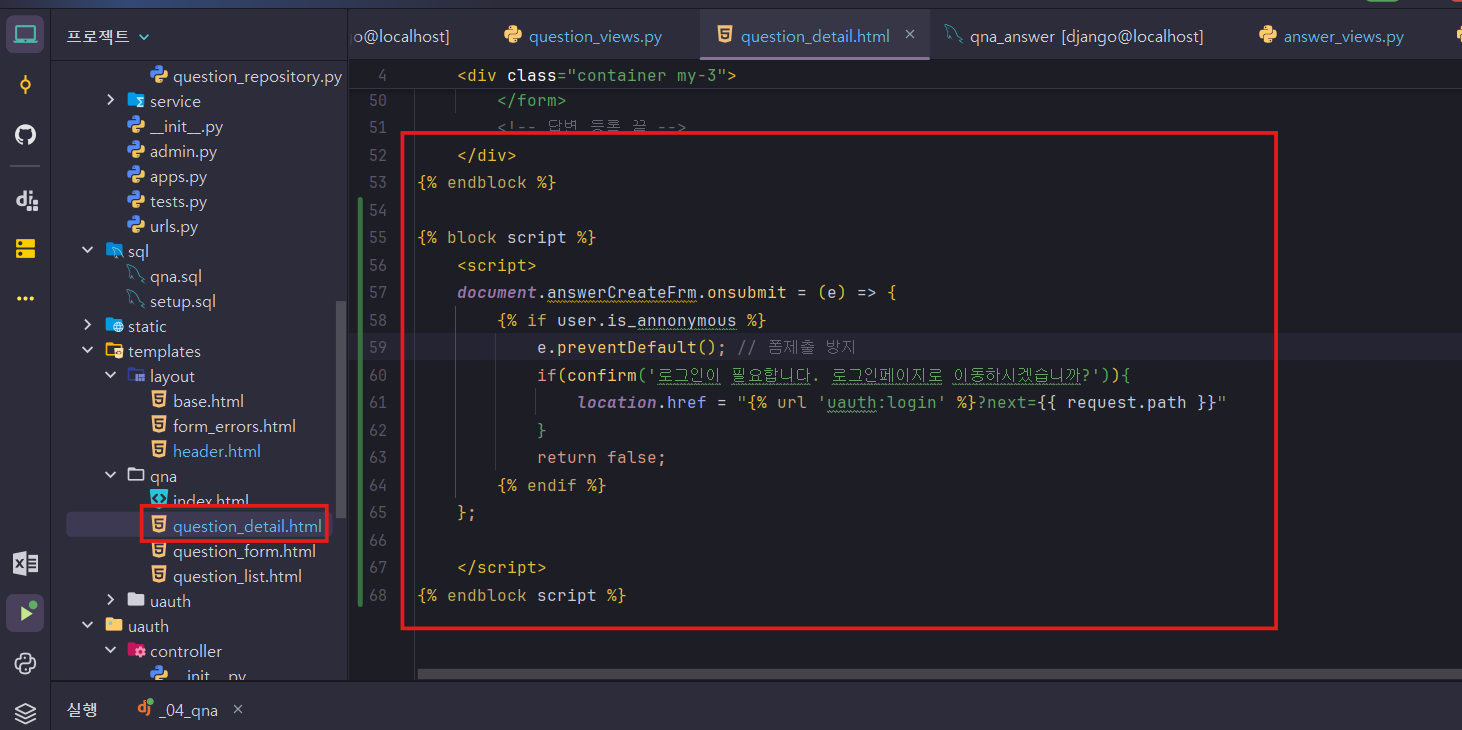
Task: Expand the service folder
Action: pos(111,101)
